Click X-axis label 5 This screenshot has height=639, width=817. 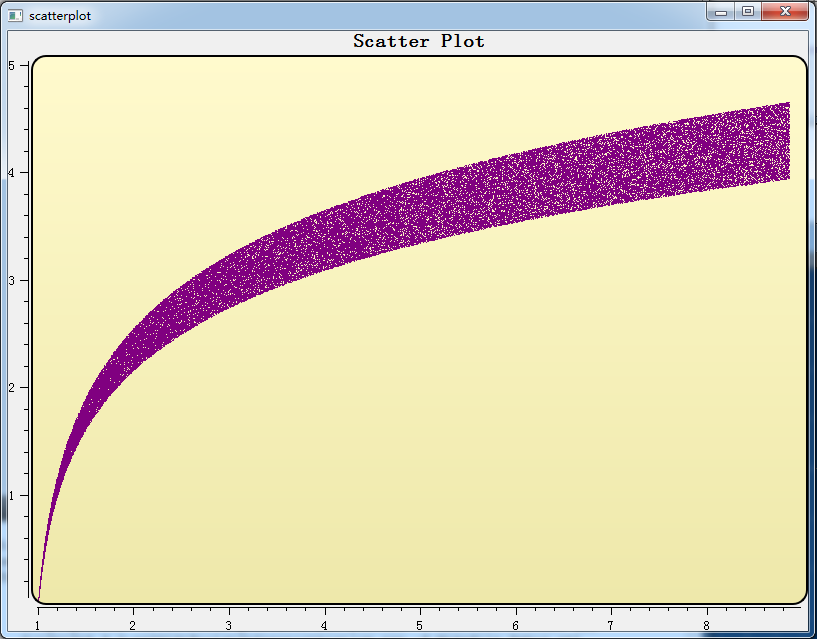coord(419,626)
